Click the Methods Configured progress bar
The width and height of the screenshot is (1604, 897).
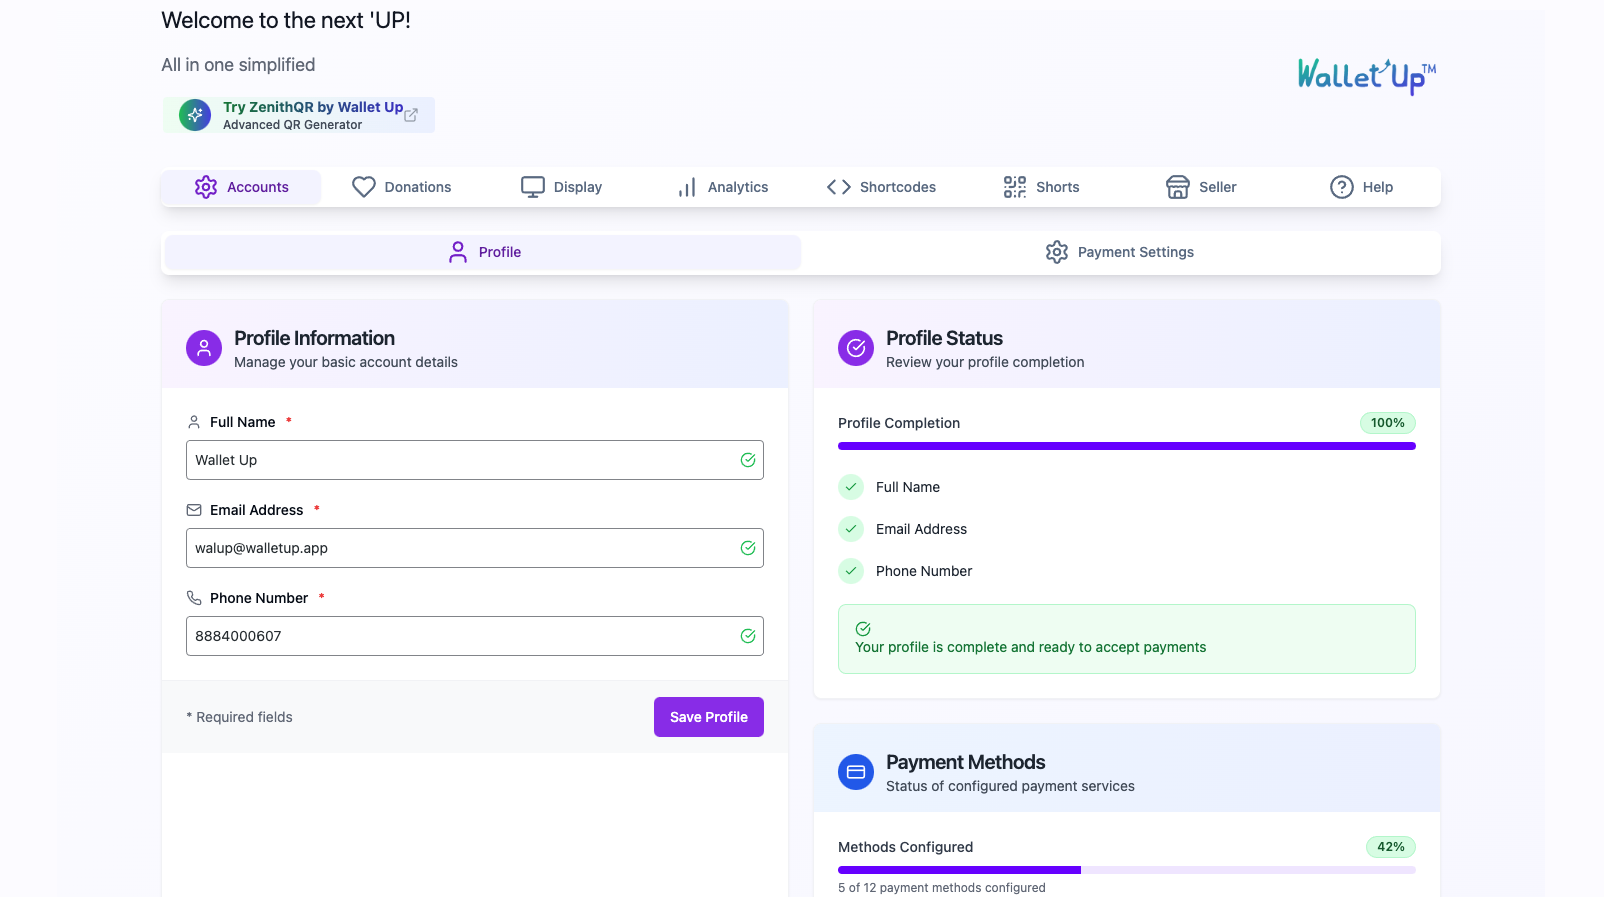pyautogui.click(x=1127, y=870)
